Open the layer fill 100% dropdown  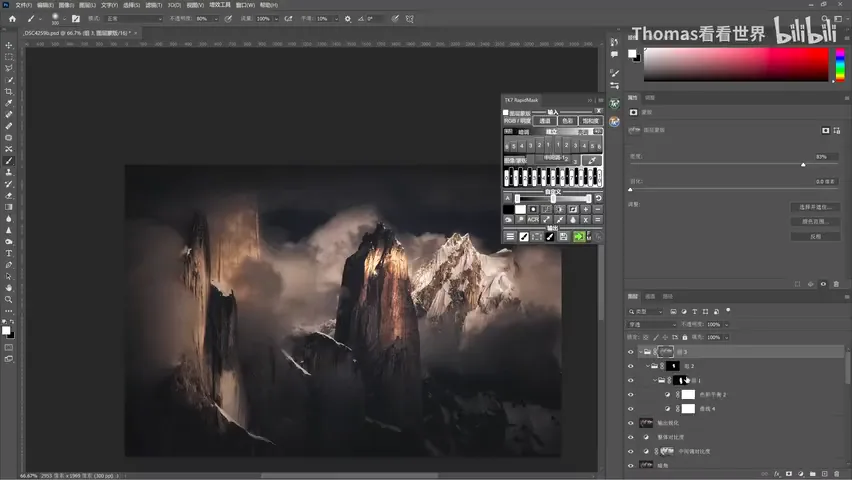tap(726, 337)
